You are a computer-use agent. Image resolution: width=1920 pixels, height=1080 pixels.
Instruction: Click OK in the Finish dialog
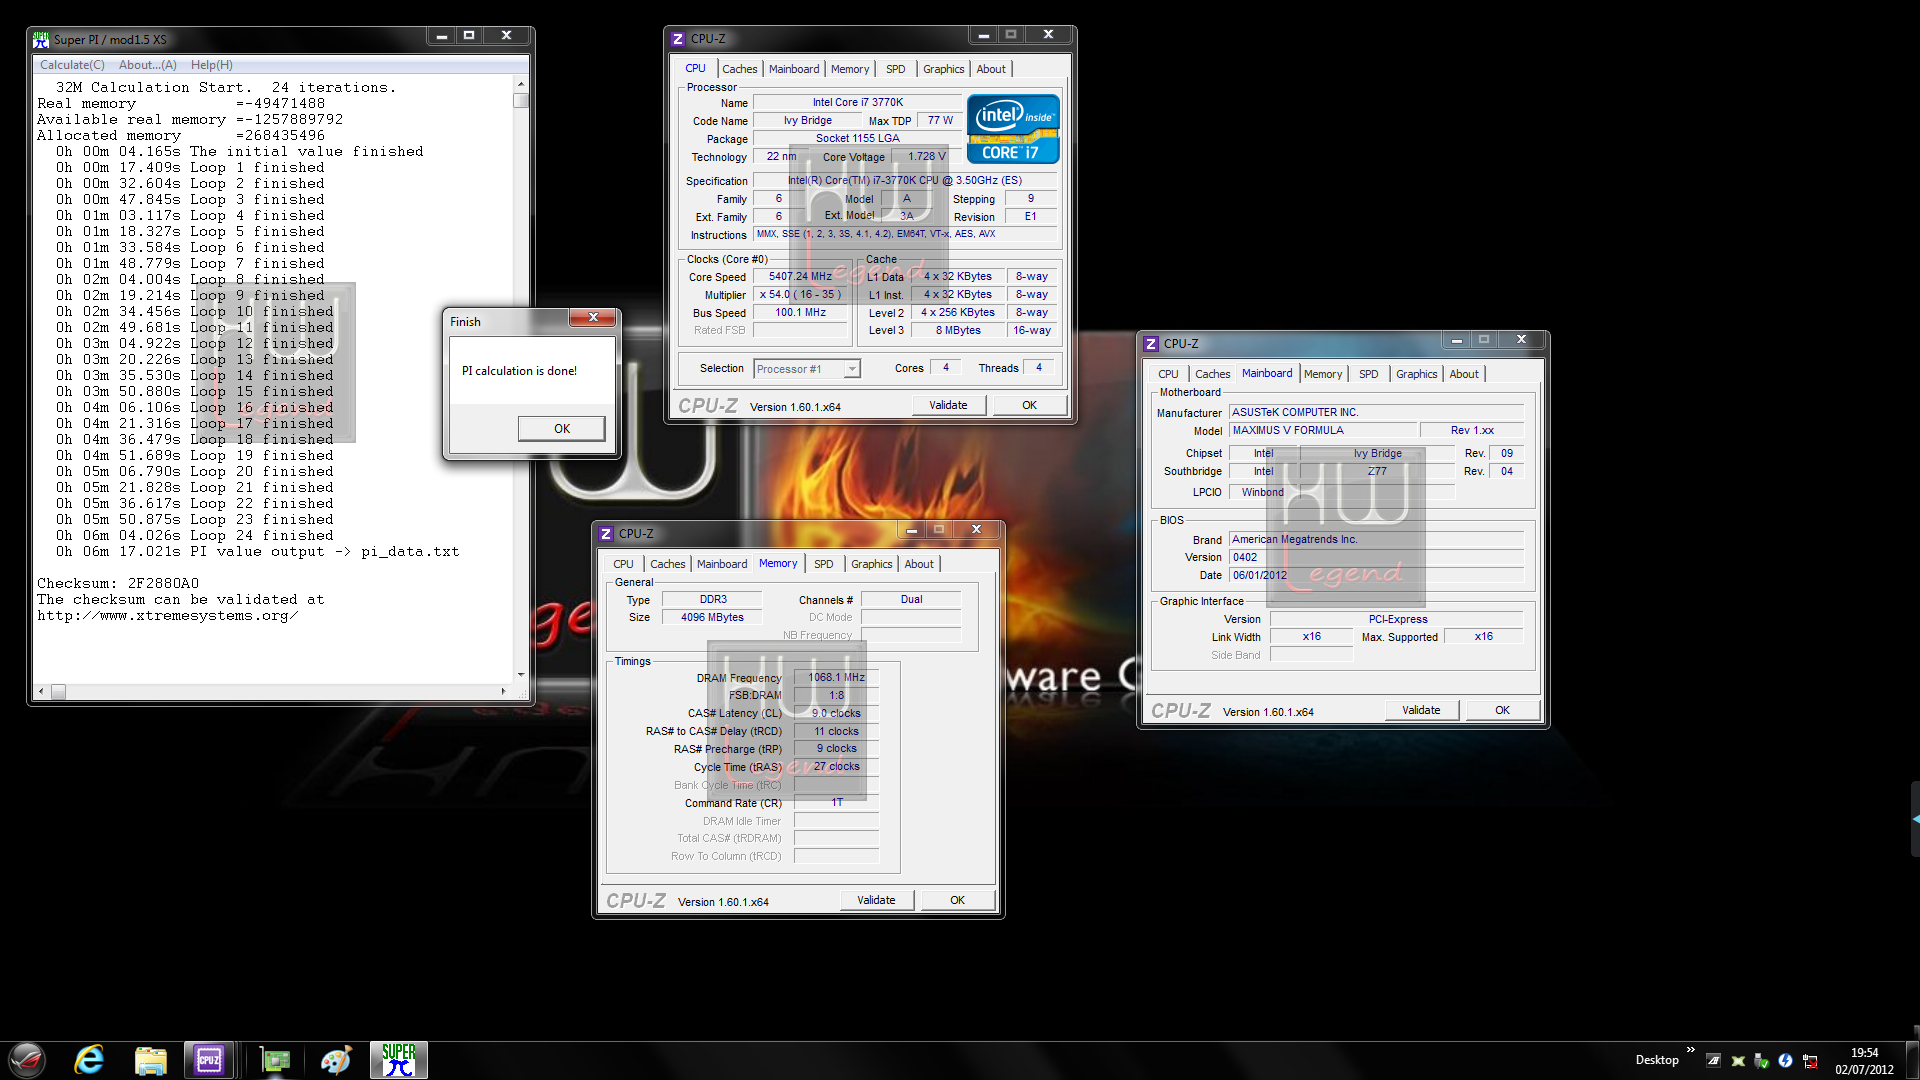[562, 429]
